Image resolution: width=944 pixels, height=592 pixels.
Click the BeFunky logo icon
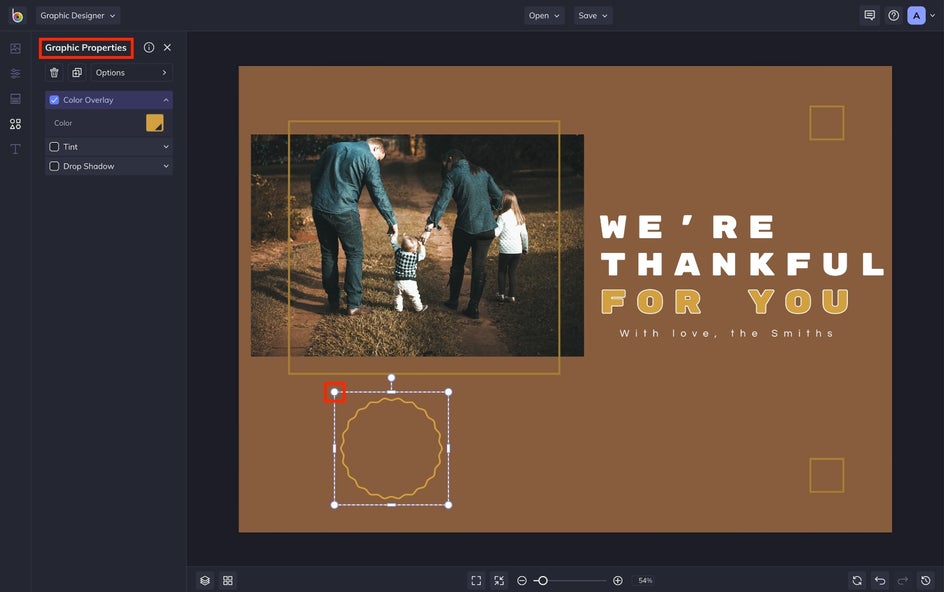coord(17,16)
